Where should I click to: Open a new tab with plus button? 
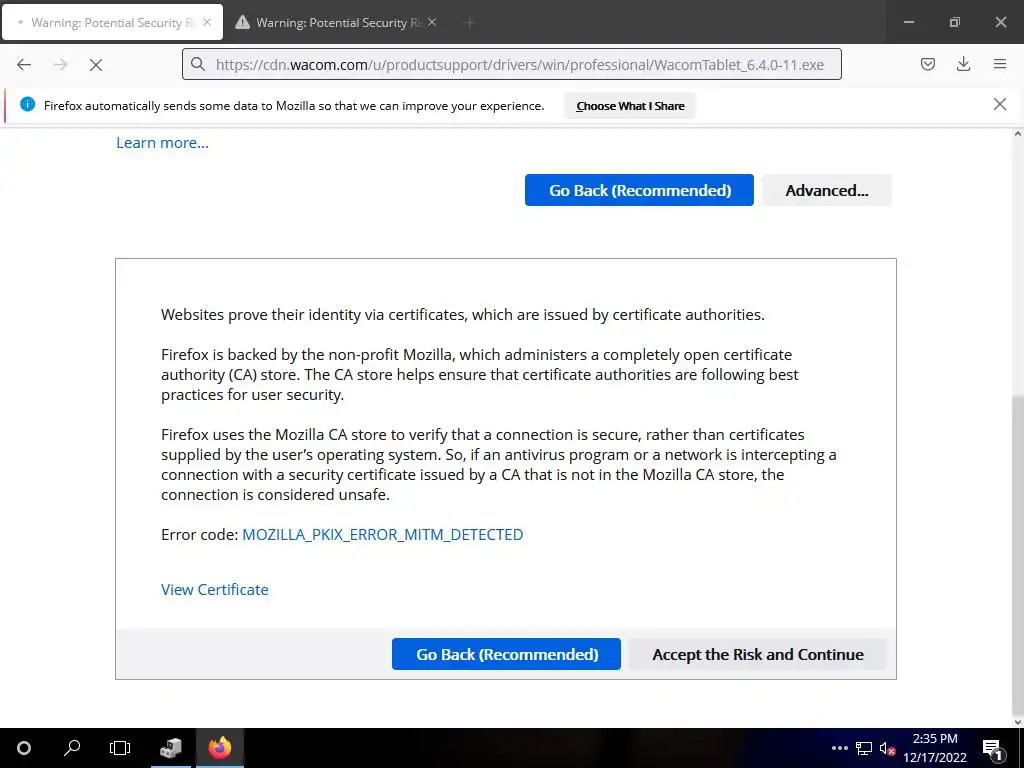[470, 23]
